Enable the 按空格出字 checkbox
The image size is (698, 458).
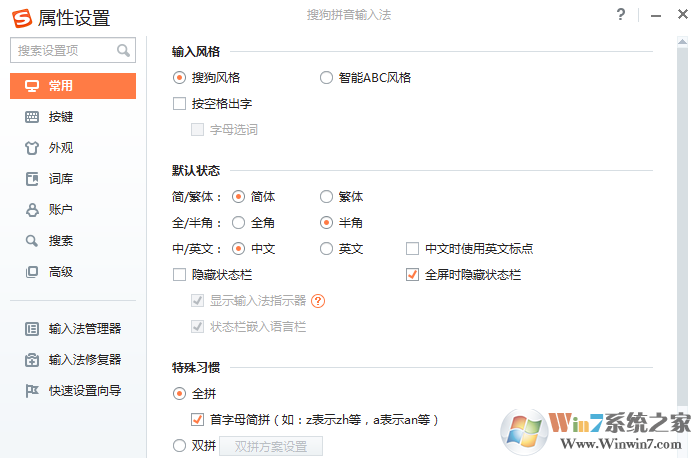(x=180, y=103)
